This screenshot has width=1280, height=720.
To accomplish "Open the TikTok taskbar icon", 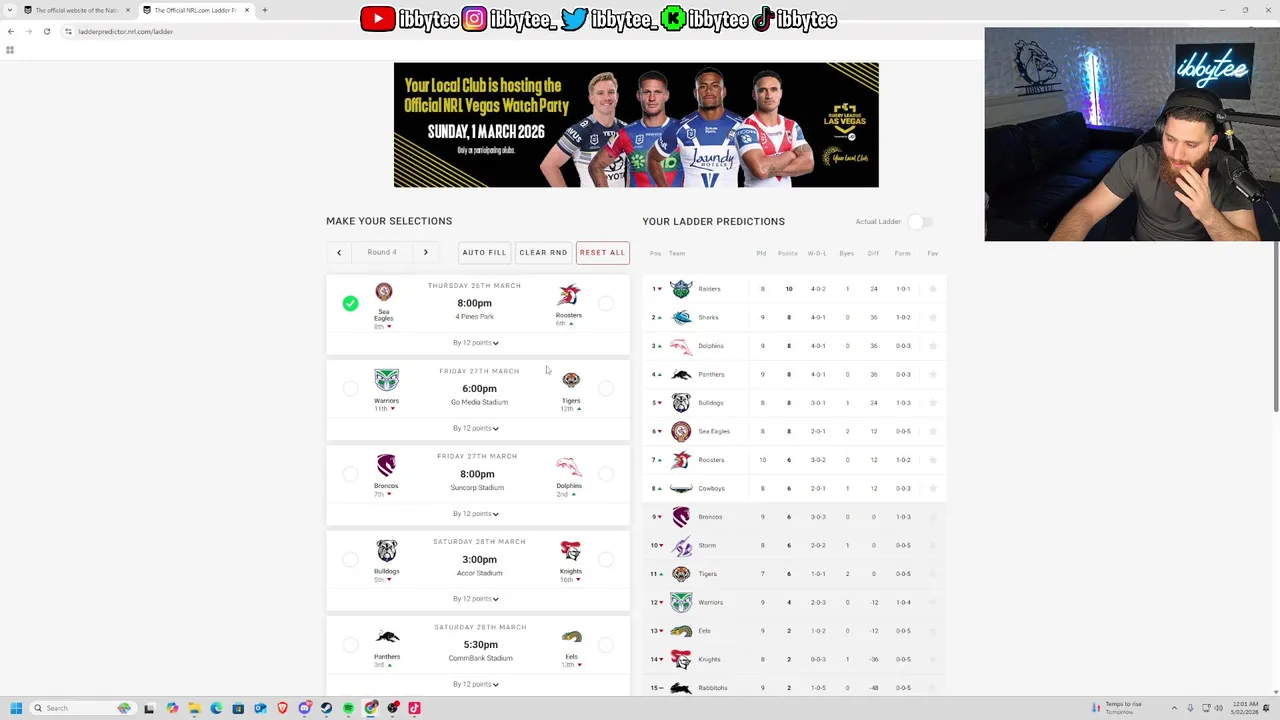I will click(x=414, y=708).
